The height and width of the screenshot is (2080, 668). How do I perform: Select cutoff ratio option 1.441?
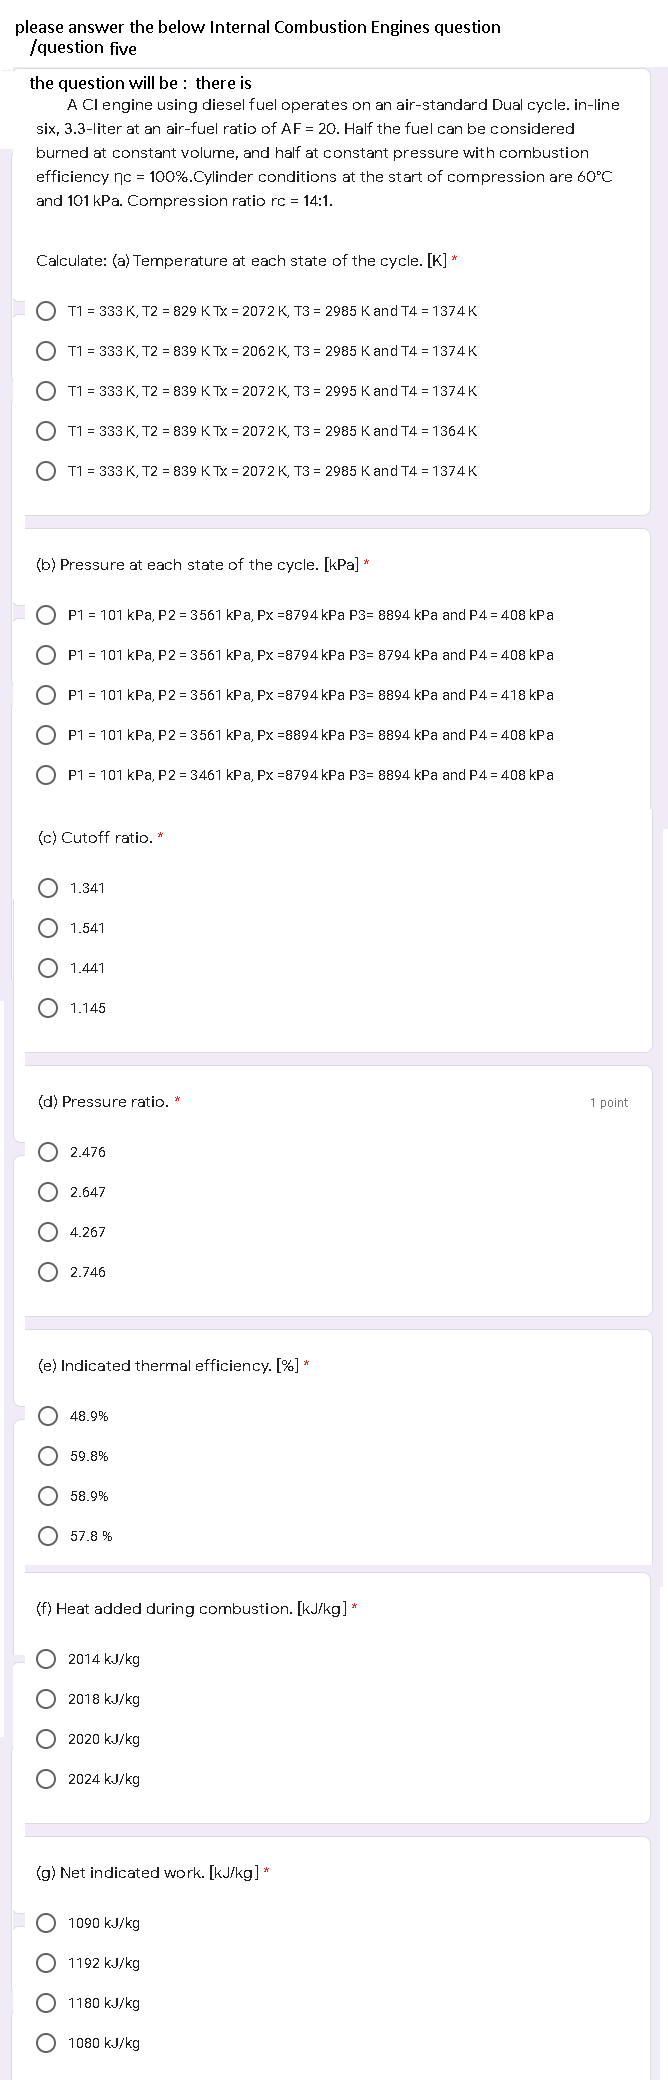click(48, 967)
